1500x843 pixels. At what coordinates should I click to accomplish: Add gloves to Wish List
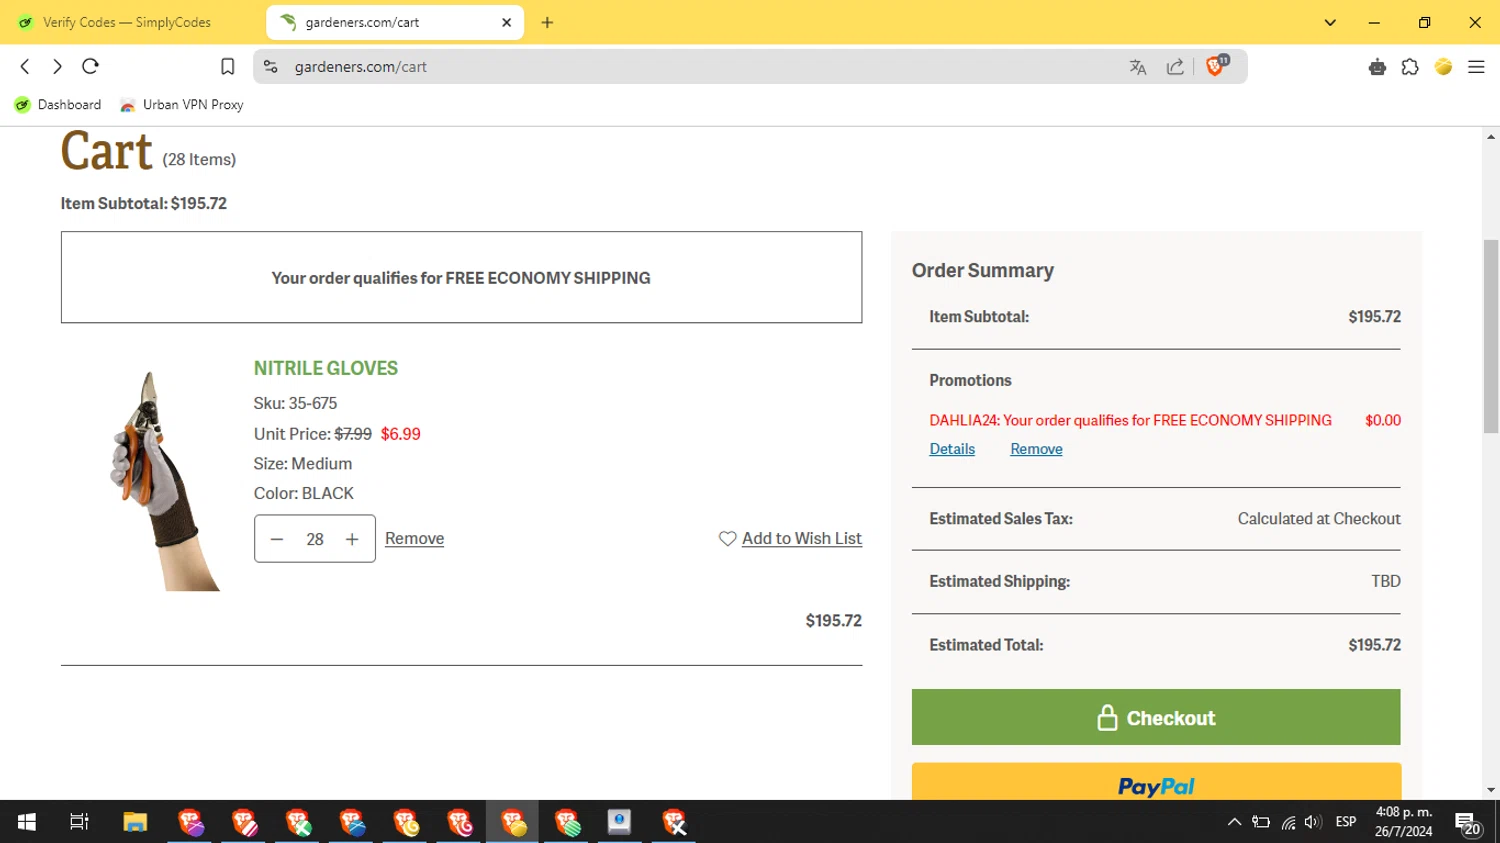pos(802,538)
